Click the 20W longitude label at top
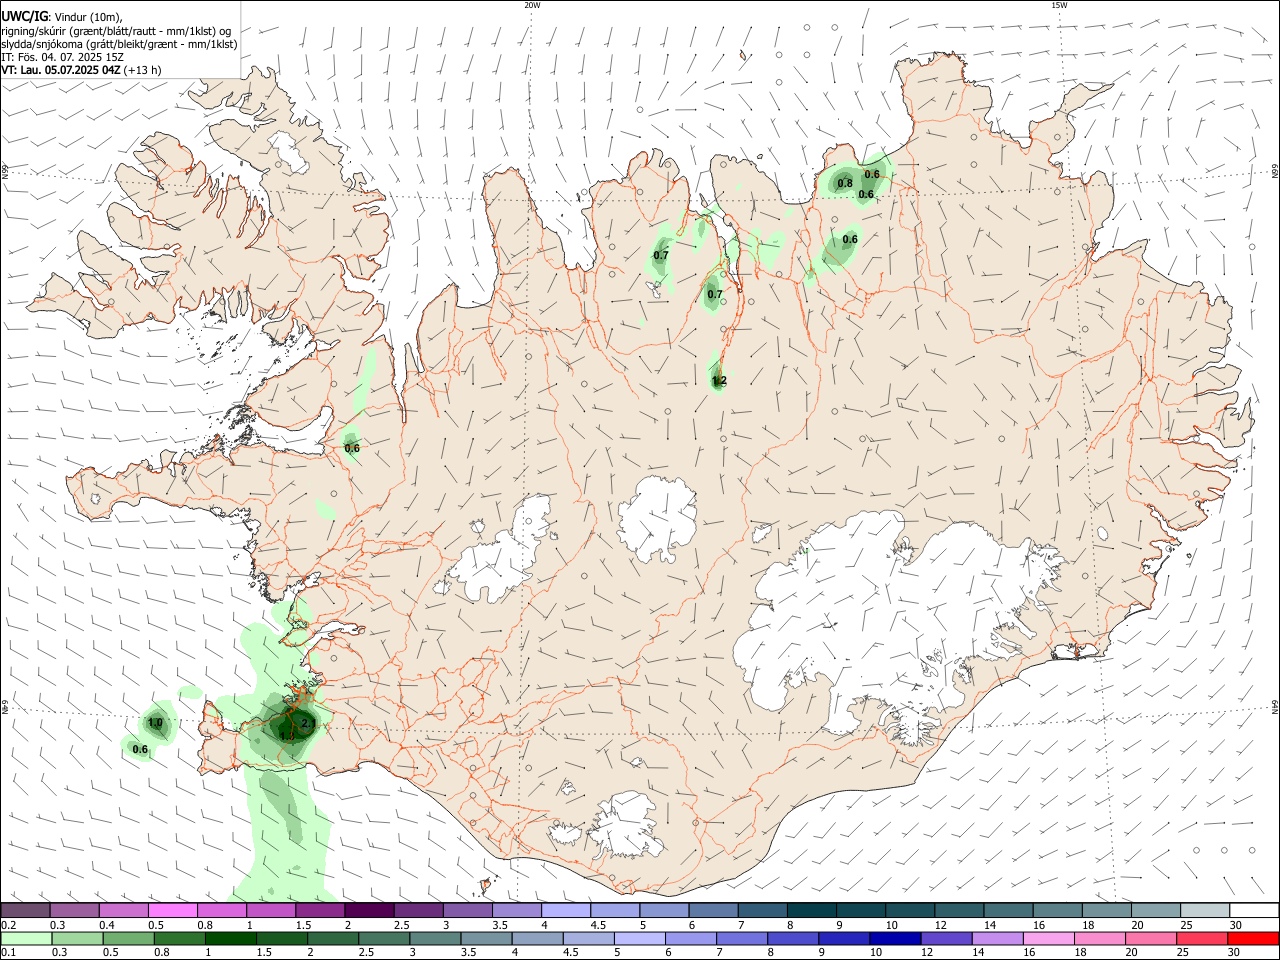Screen dimensions: 1280x960 [532, 5]
